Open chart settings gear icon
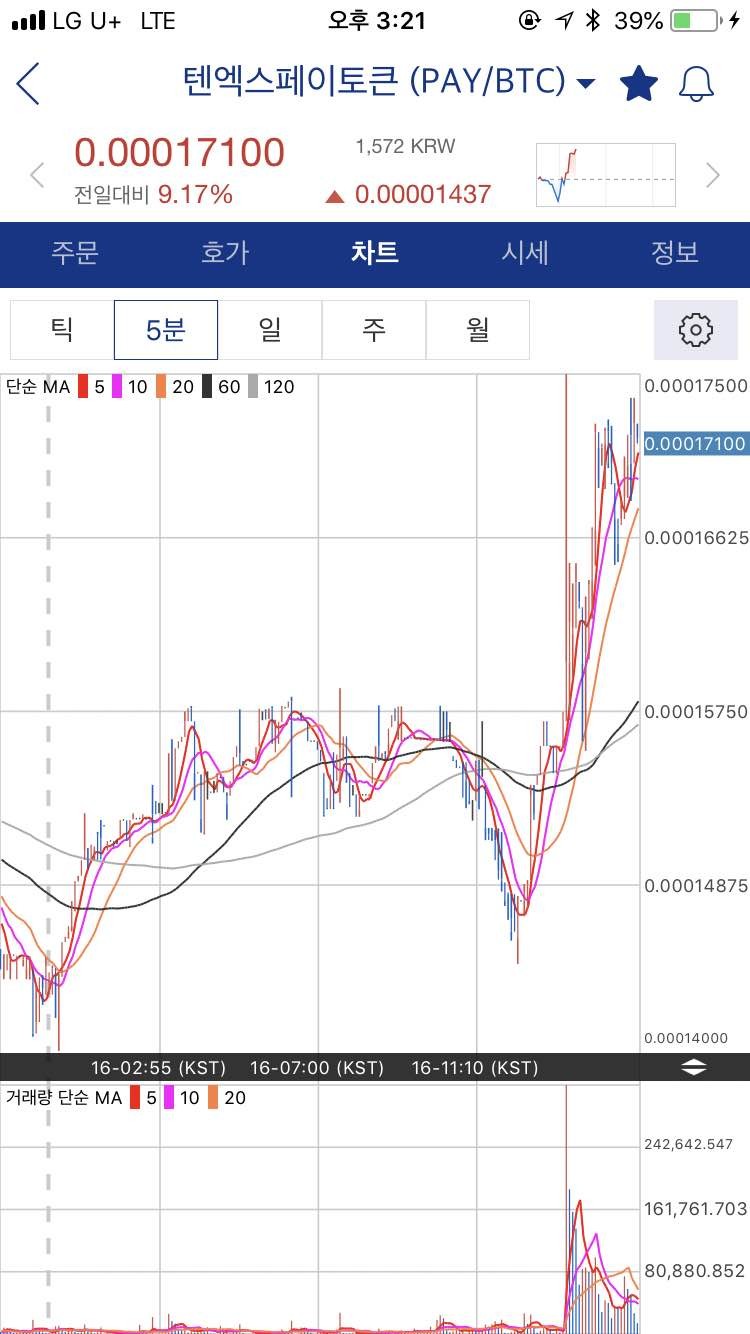The width and height of the screenshot is (750, 1334). tap(695, 329)
